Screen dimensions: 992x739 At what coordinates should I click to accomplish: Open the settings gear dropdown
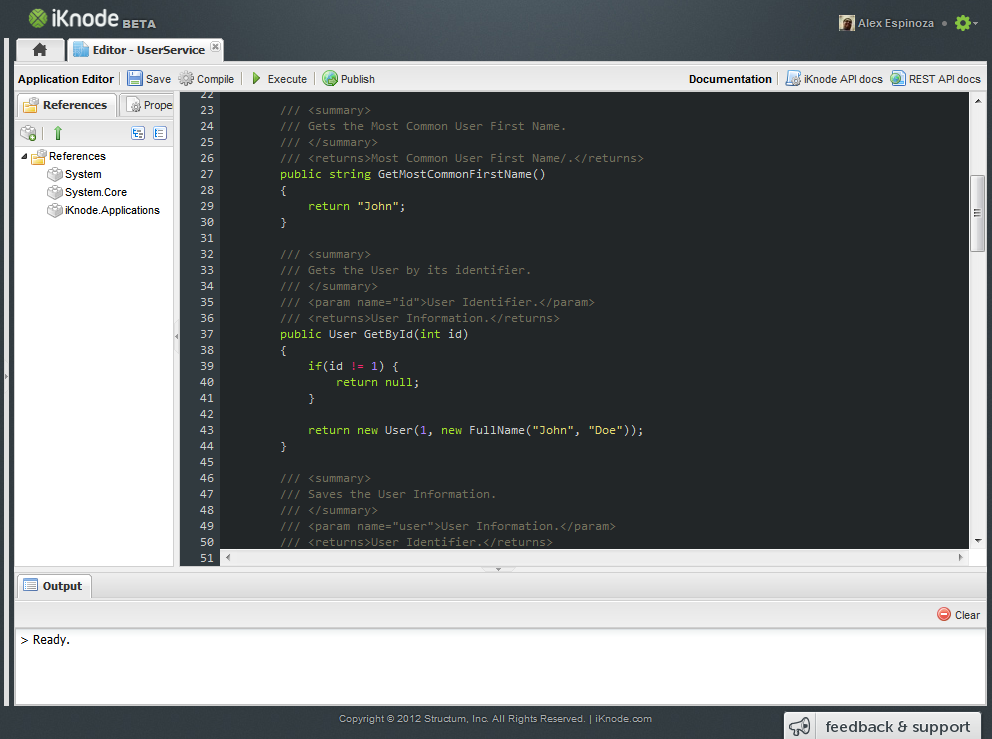[965, 23]
